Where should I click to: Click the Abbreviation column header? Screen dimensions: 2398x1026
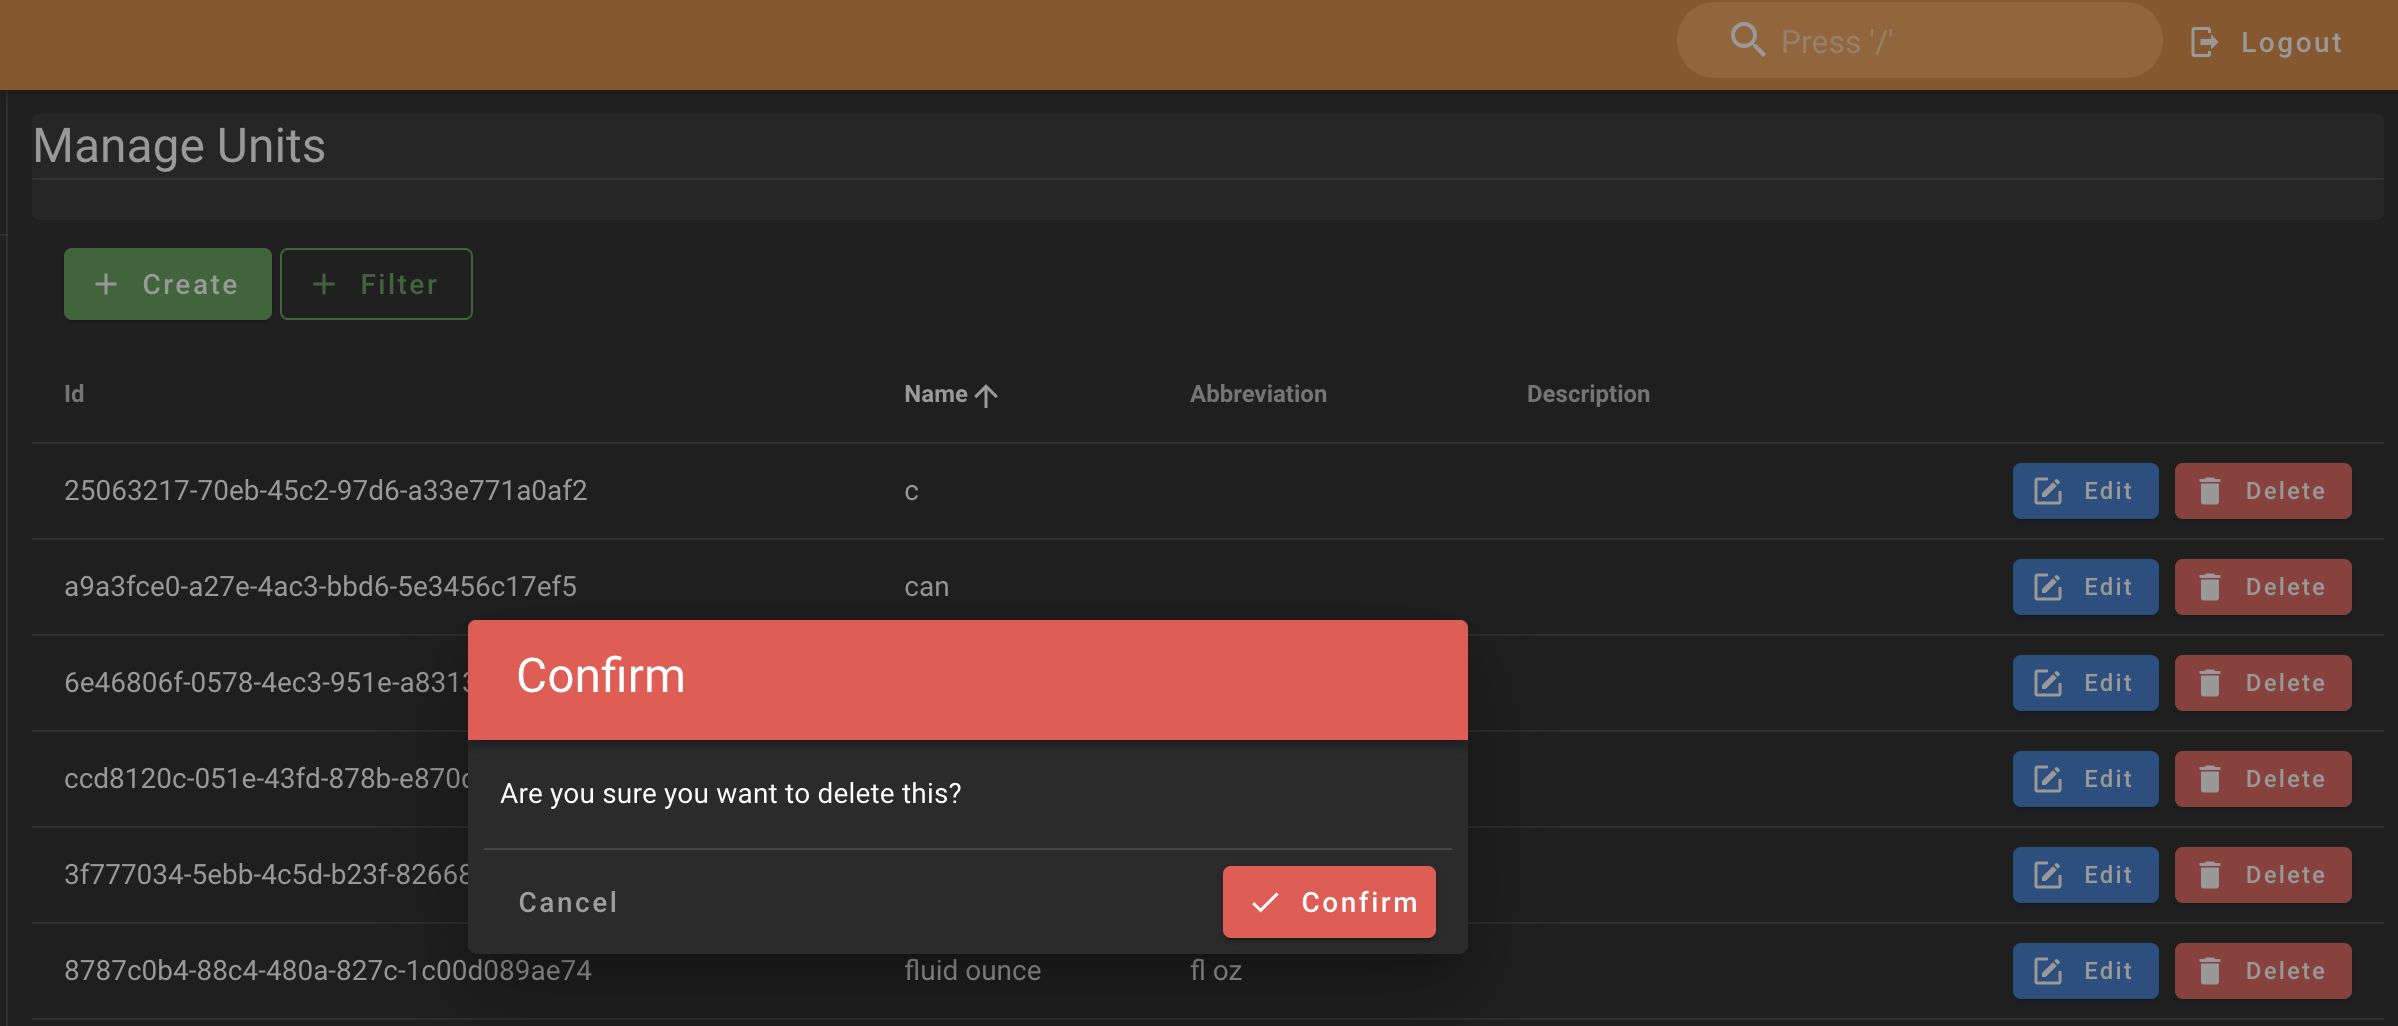pyautogui.click(x=1258, y=394)
